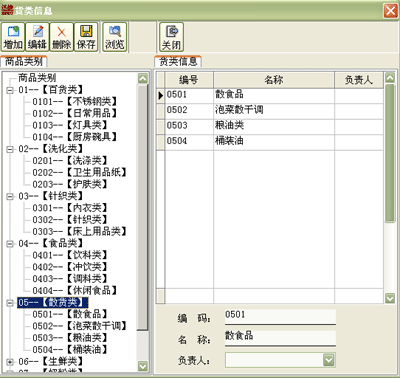Switch to the 商品类别 tab
This screenshot has width=400, height=378.
point(24,62)
